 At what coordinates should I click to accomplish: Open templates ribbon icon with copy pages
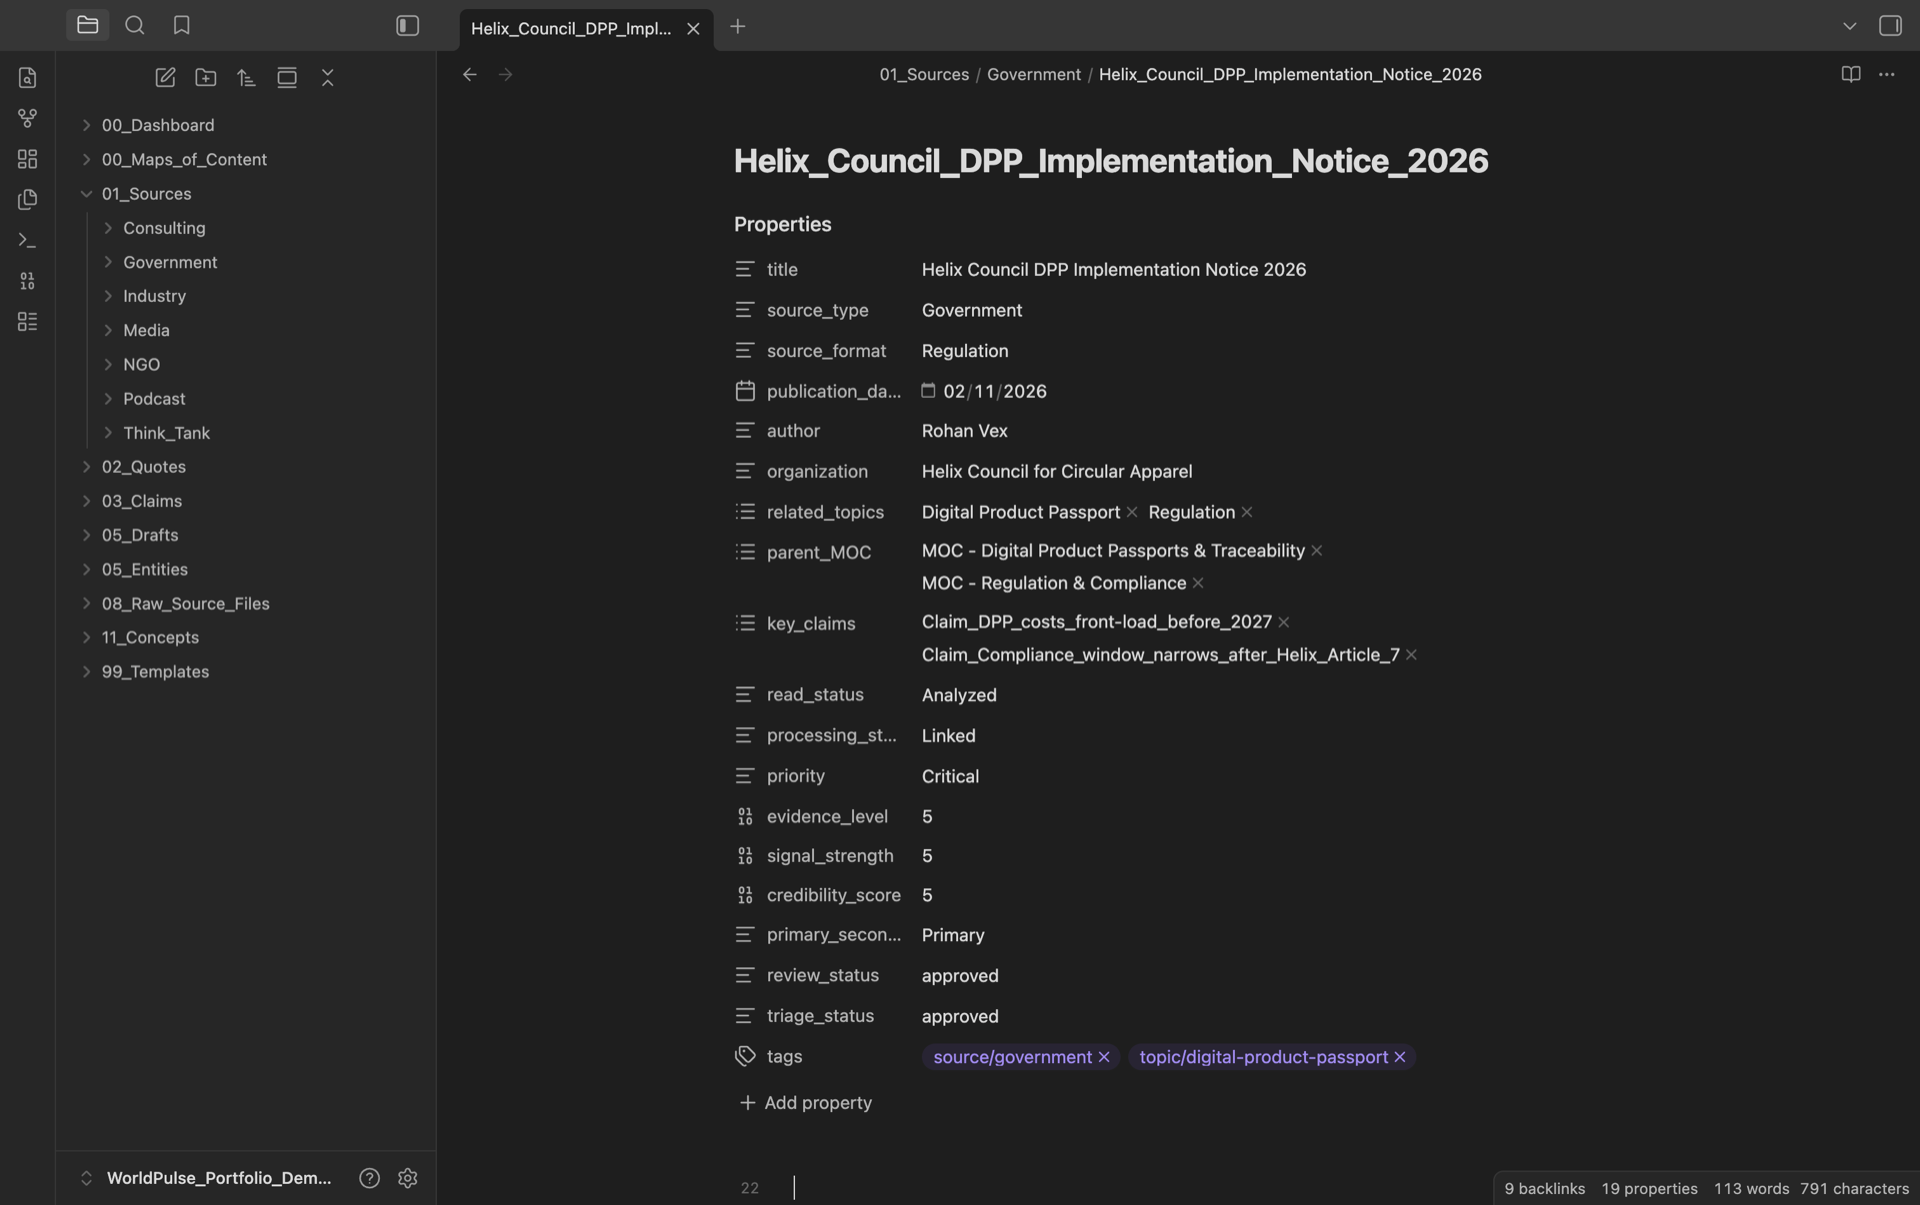pyautogui.click(x=27, y=199)
